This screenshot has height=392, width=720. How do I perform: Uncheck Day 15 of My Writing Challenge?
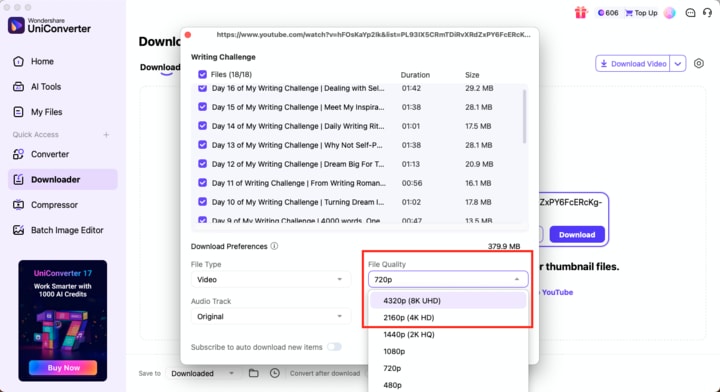coord(202,107)
